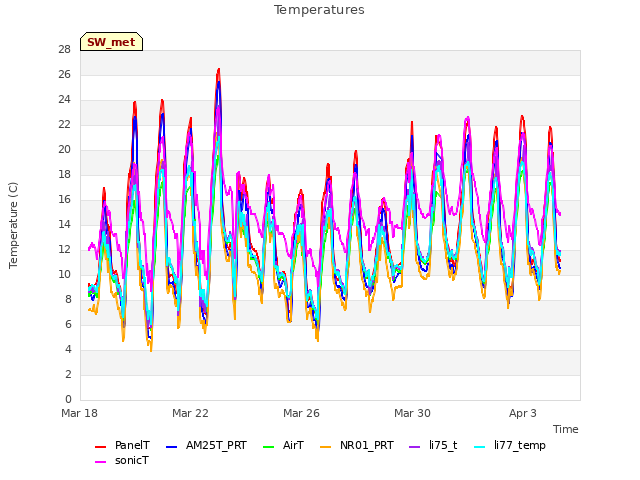Click the NR01_PRT orange legend swatch
This screenshot has width=640, height=480.
pyautogui.click(x=326, y=447)
